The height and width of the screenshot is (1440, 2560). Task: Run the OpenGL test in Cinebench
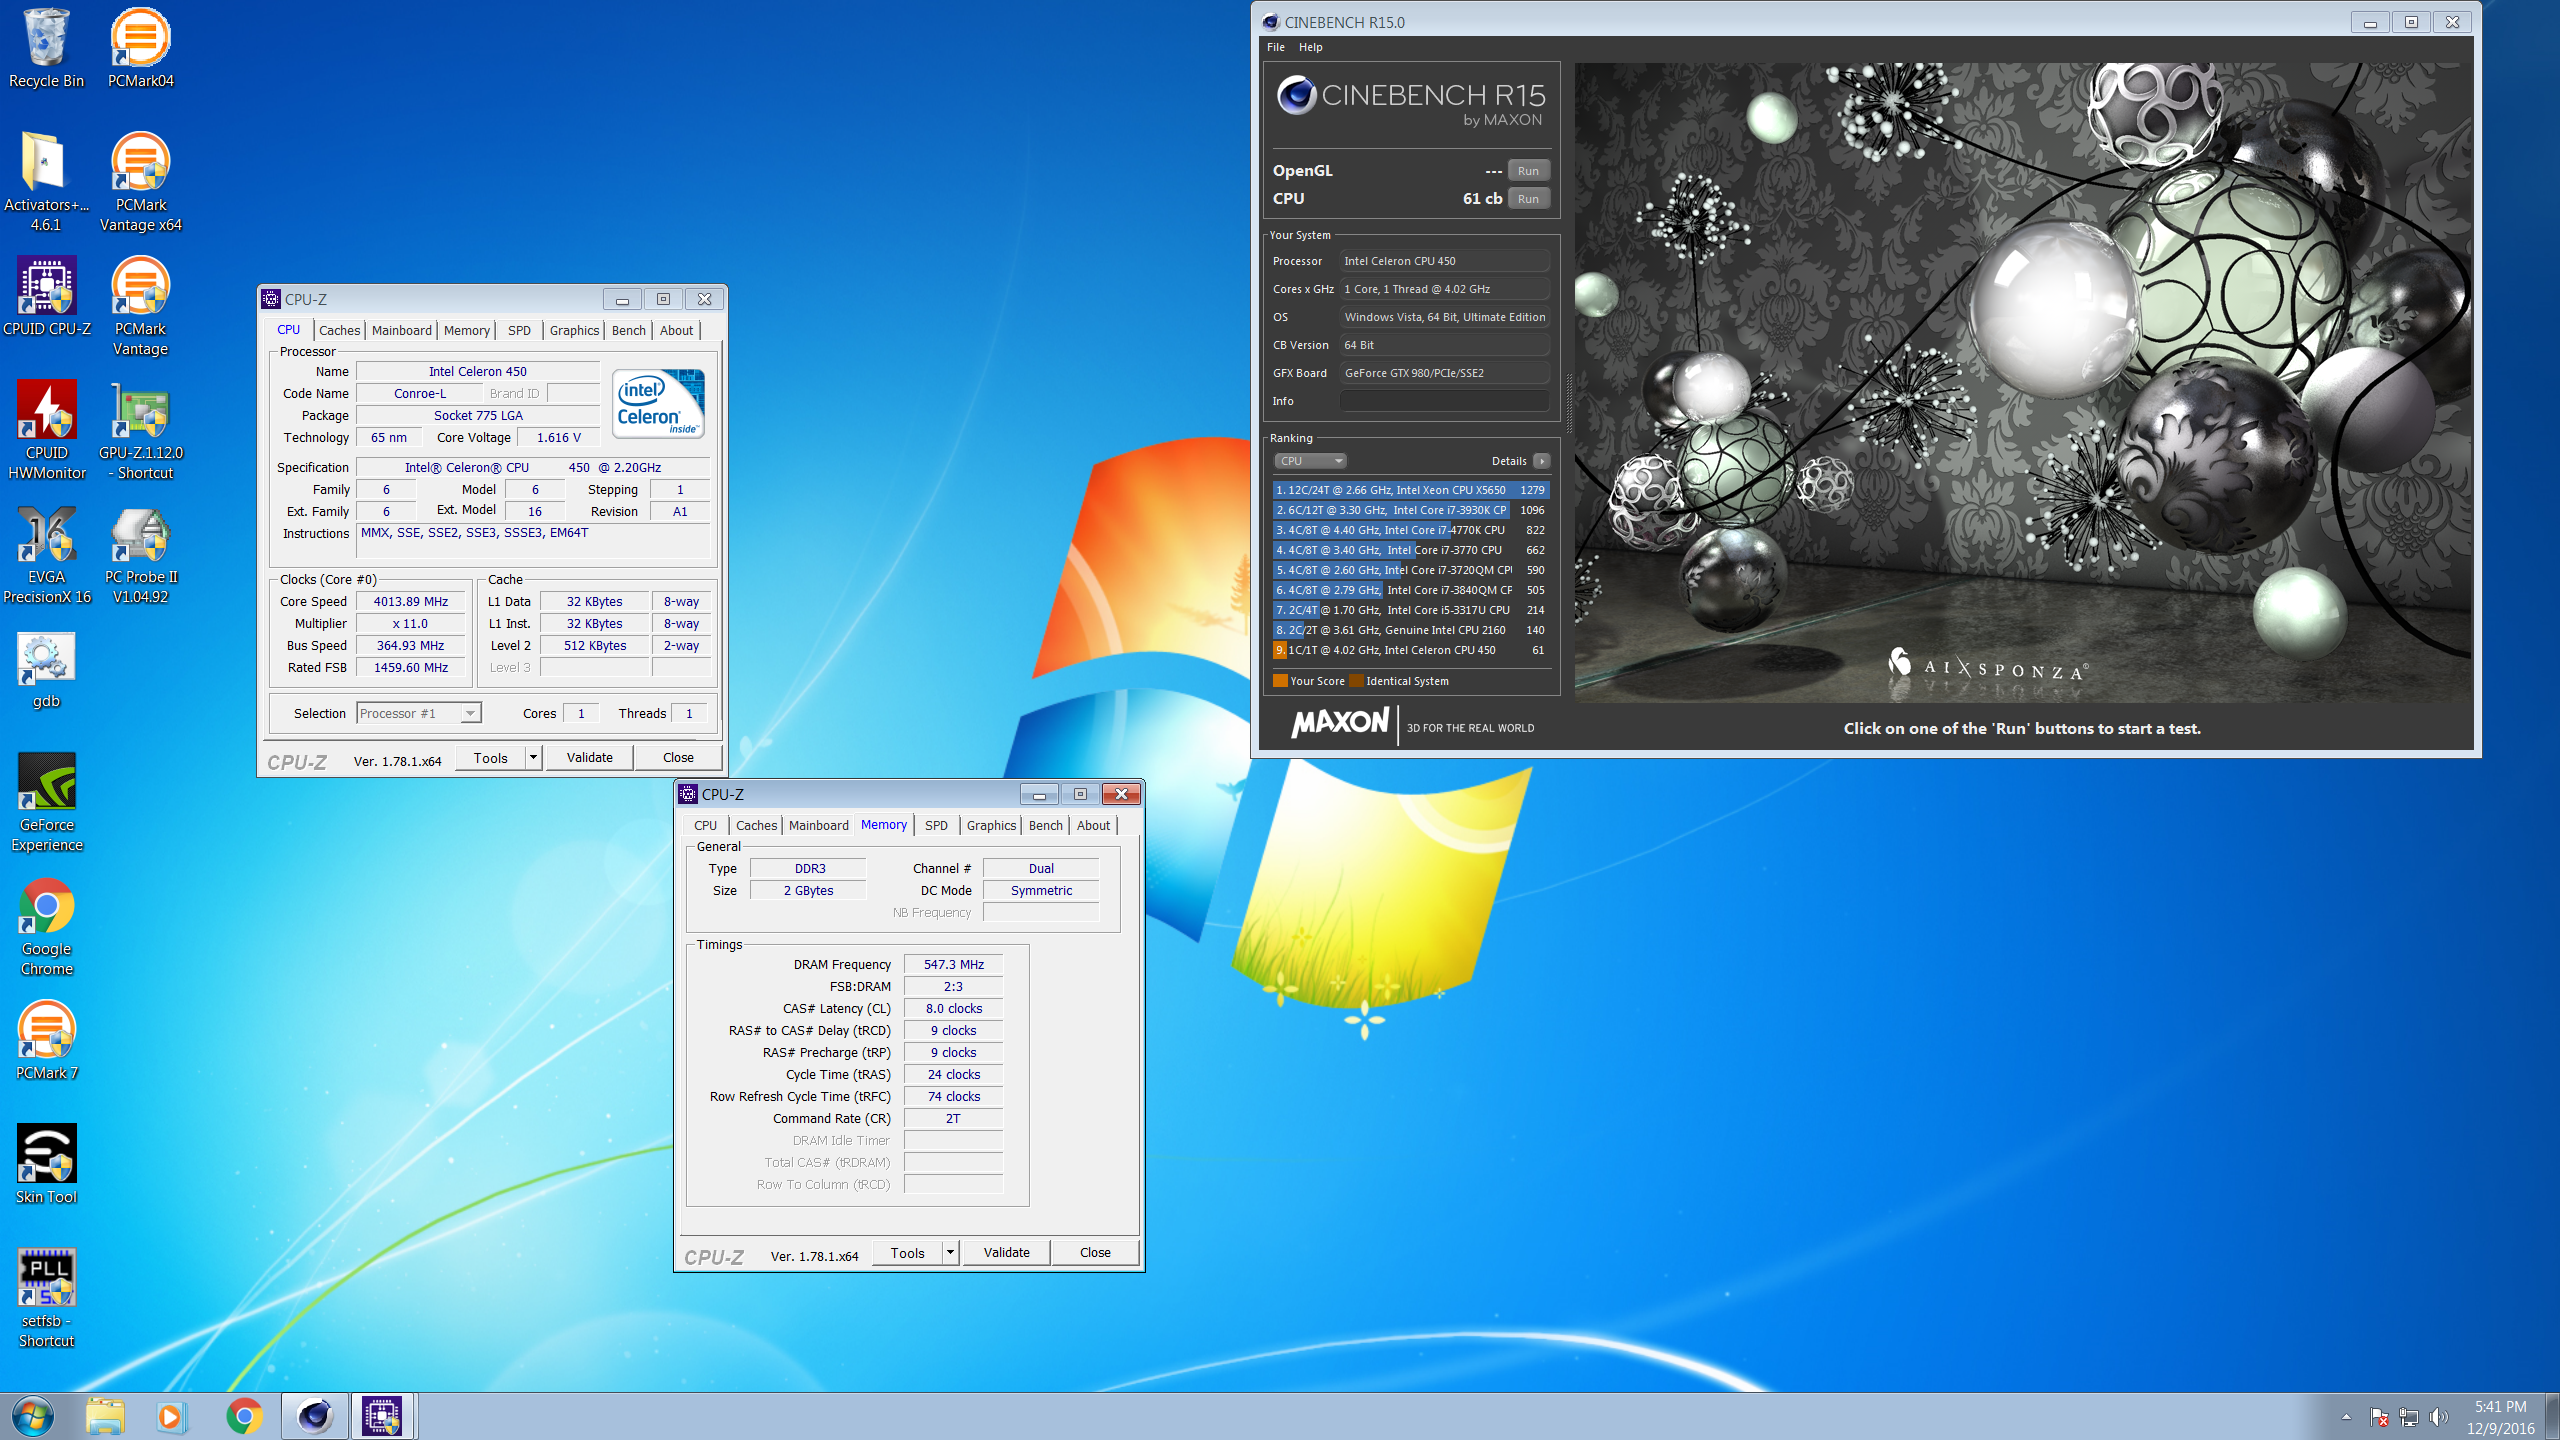pyautogui.click(x=1528, y=171)
